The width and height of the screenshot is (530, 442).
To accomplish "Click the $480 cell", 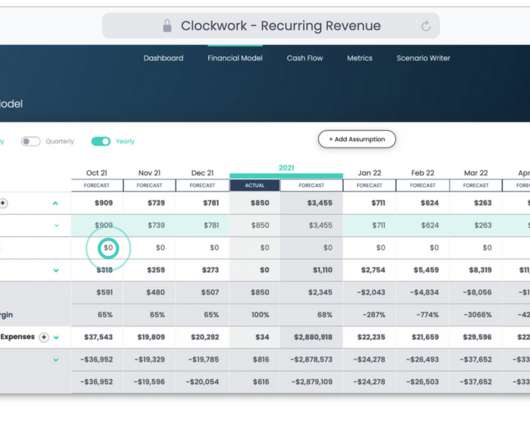I will (x=155, y=292).
